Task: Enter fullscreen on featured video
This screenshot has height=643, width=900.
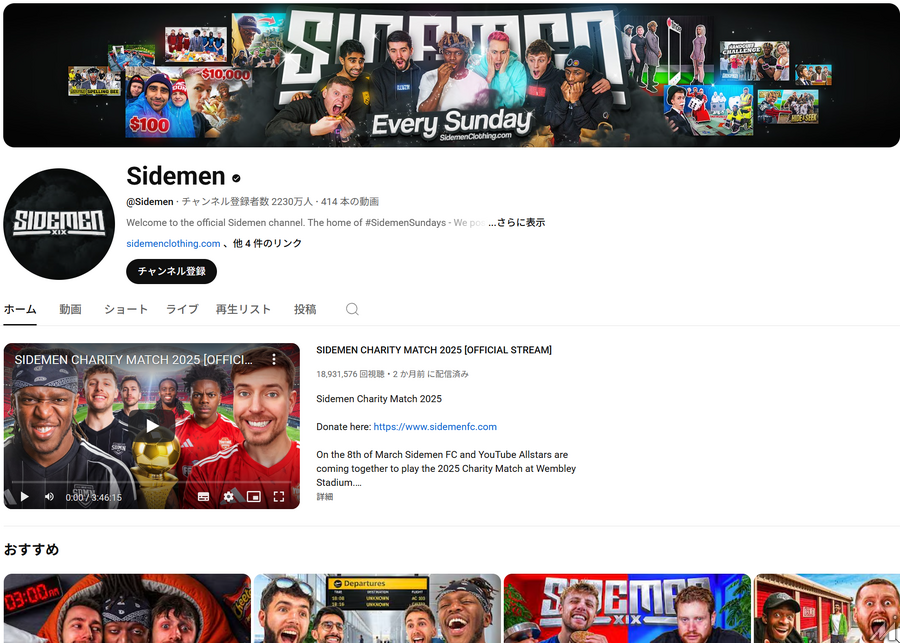Action: point(279,497)
